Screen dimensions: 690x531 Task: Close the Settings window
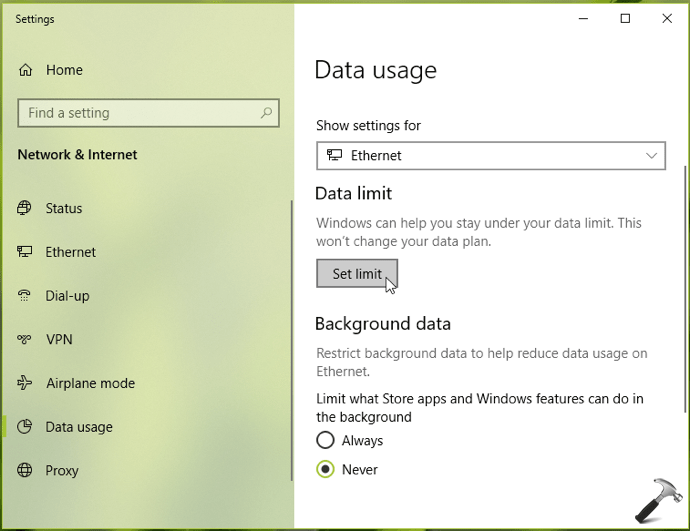point(667,18)
